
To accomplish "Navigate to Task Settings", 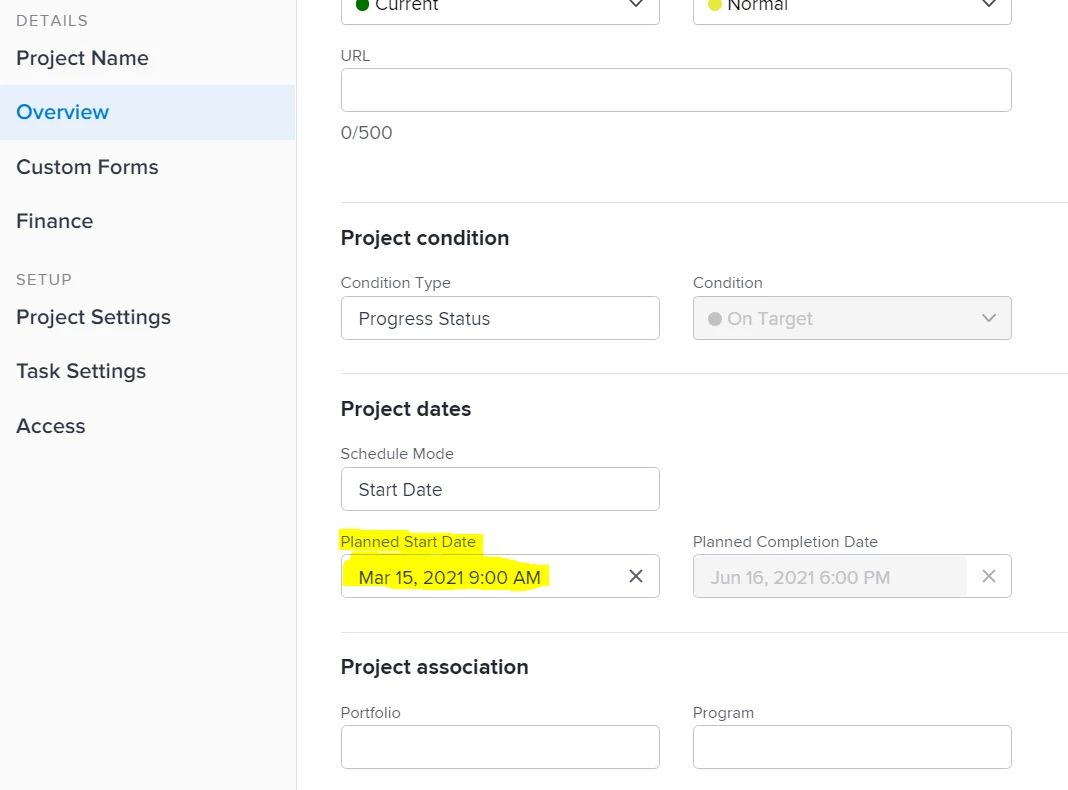I will pos(81,371).
